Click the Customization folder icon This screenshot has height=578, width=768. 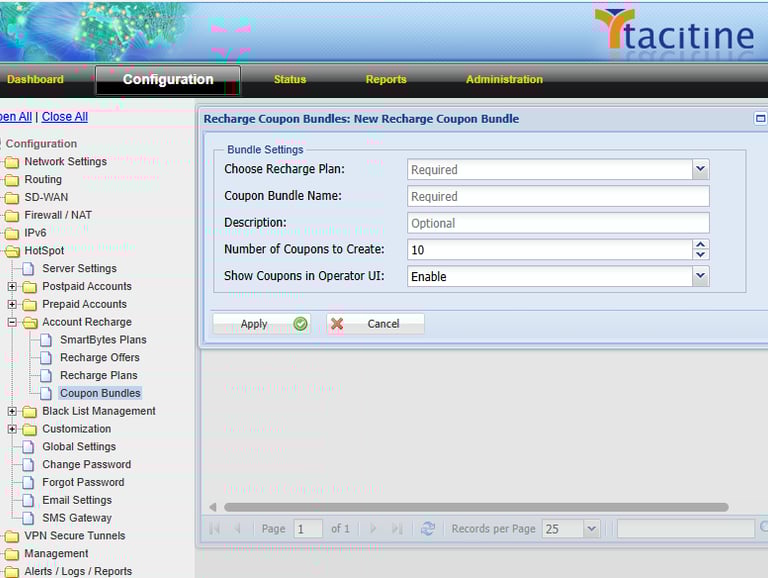(30, 430)
